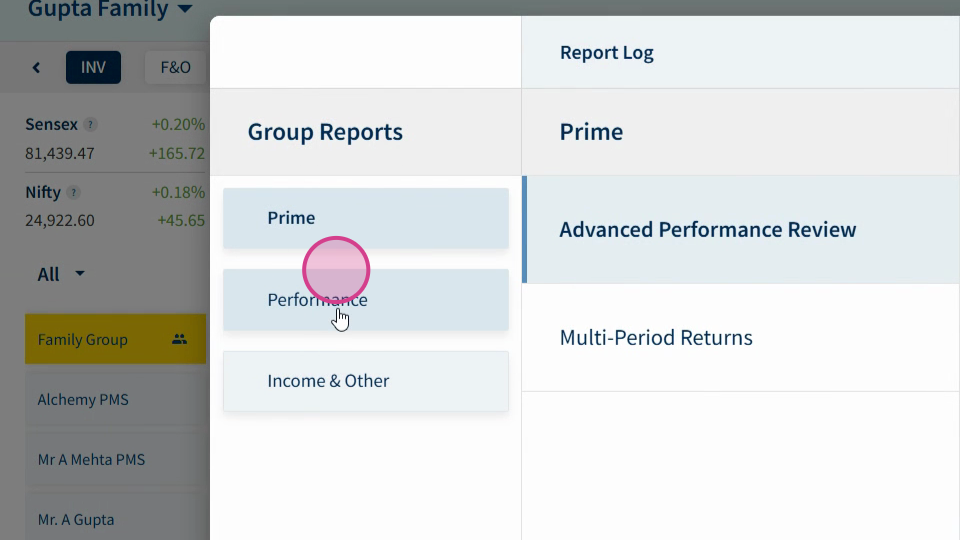Click the Sensex help question icon
Screen dimensions: 960x540
tap(90, 124)
